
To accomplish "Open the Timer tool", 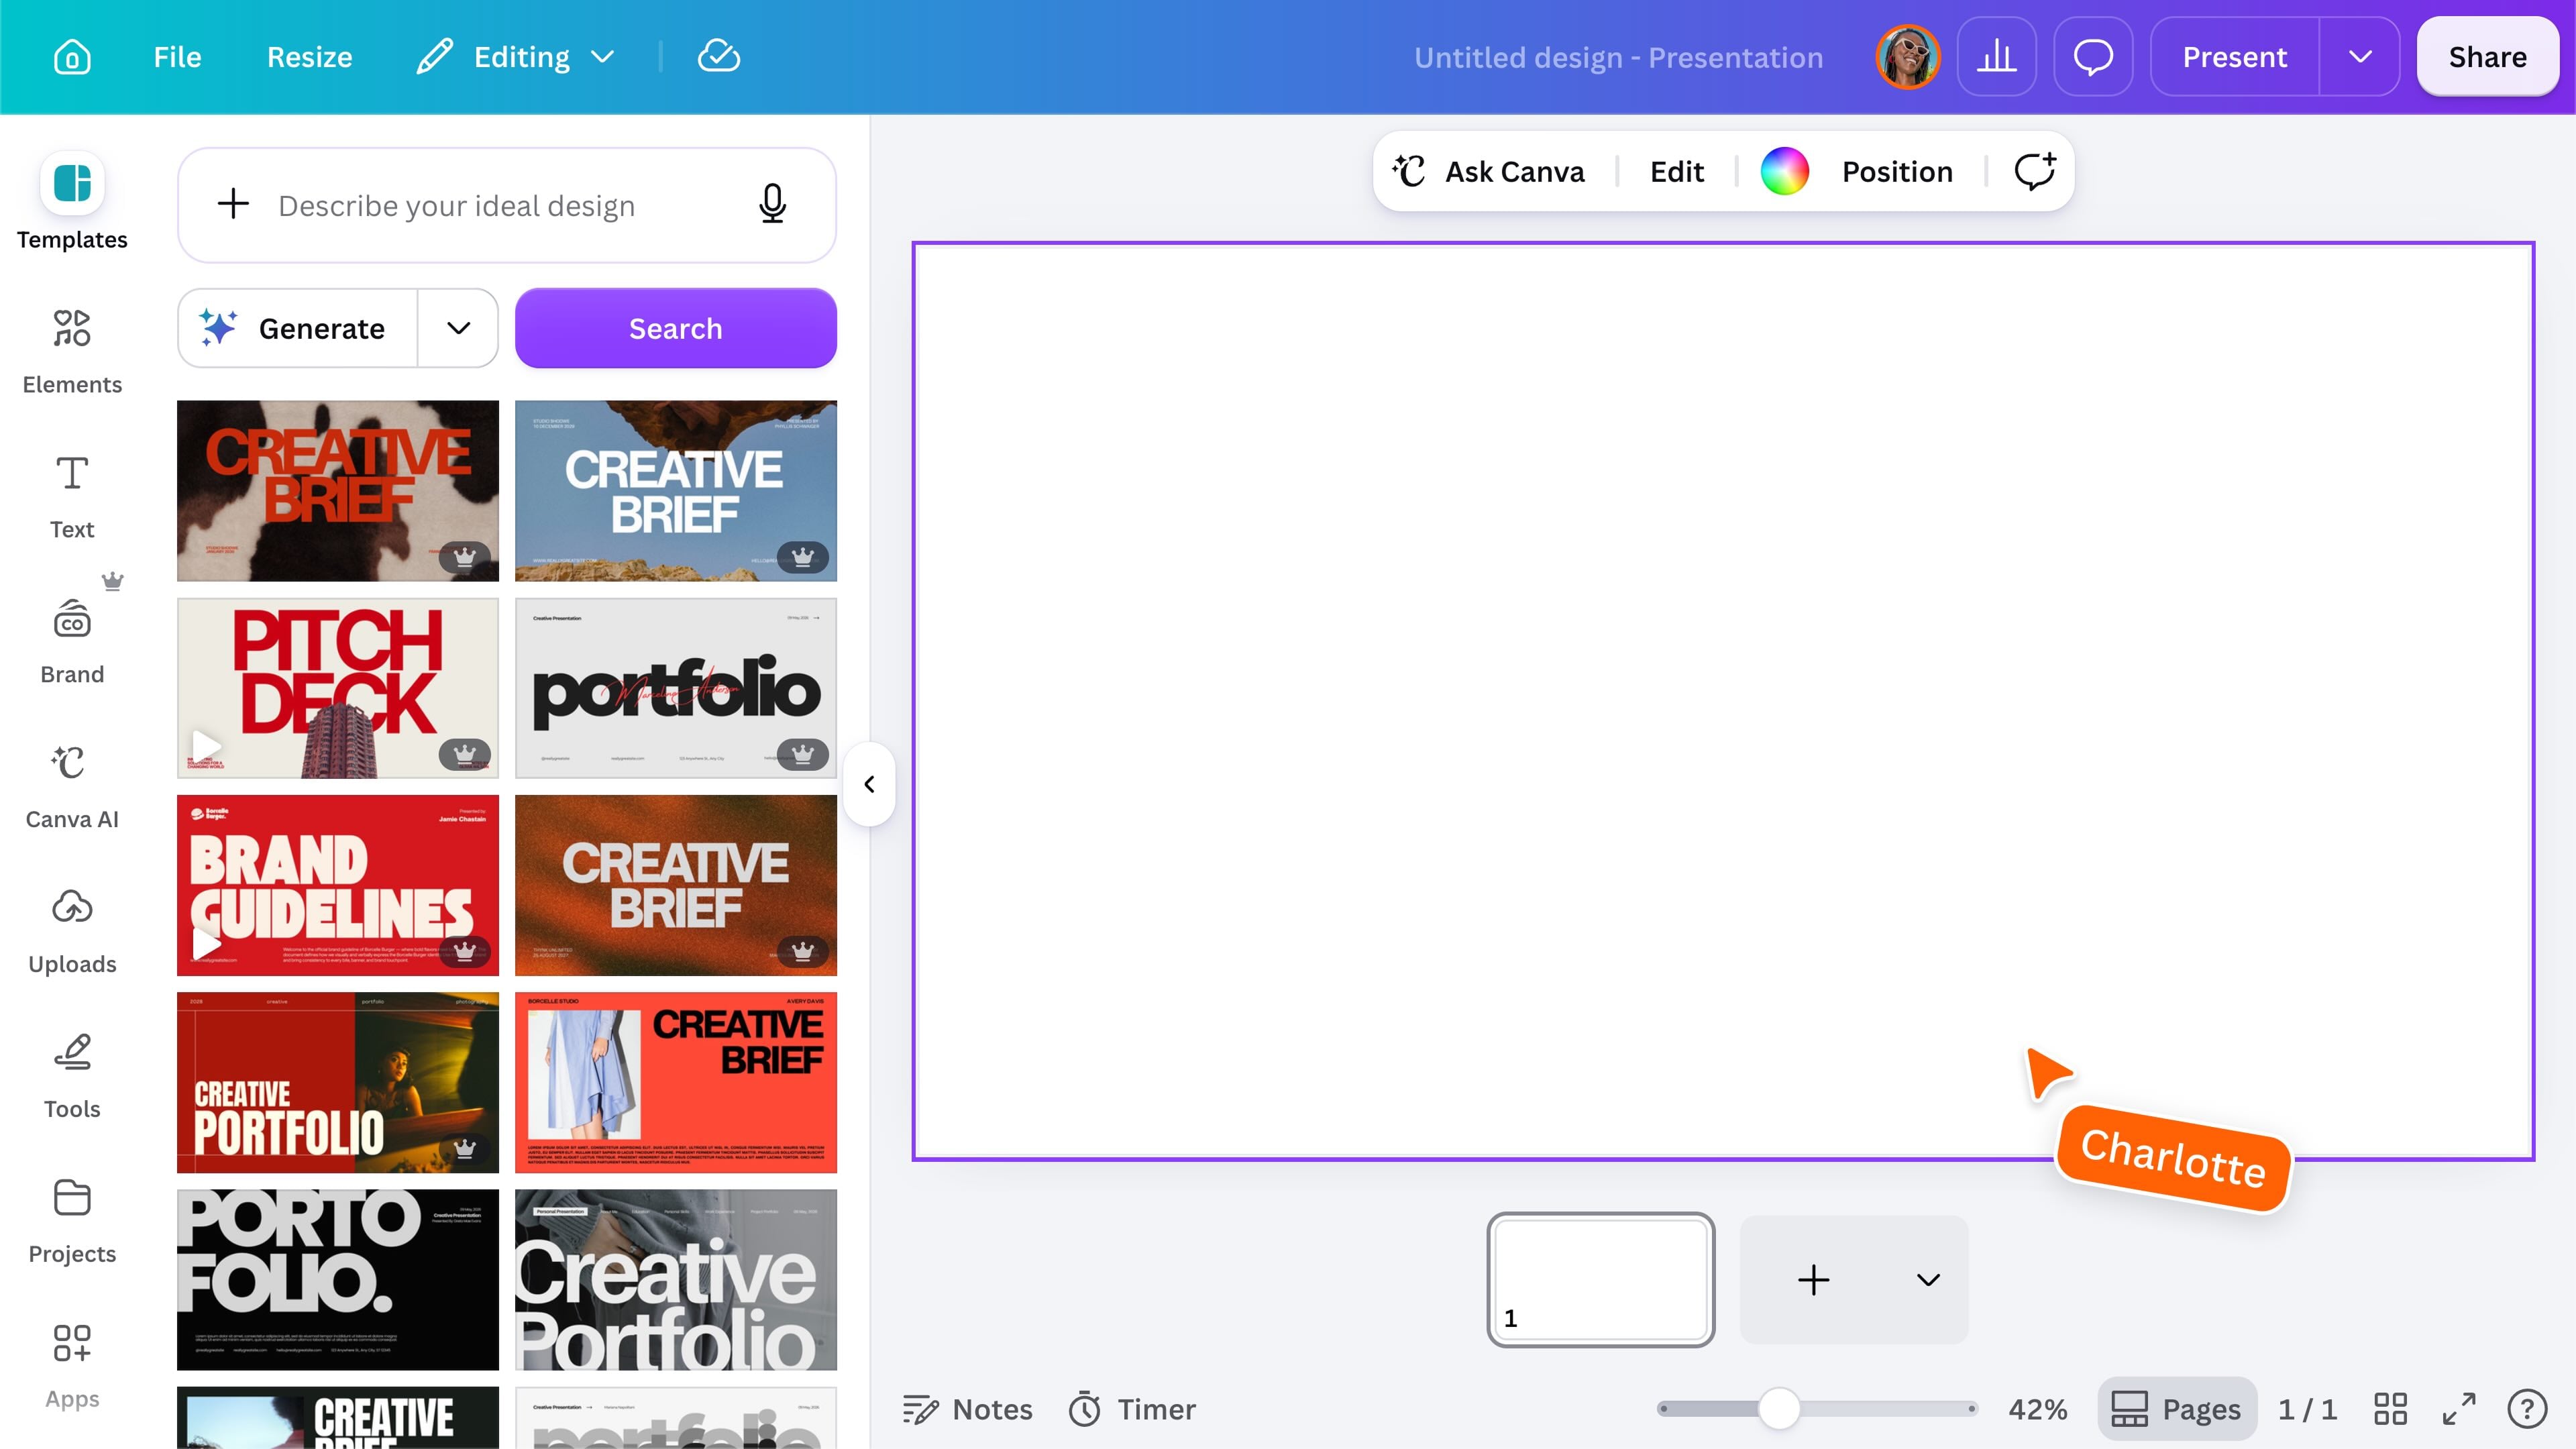I will coord(1132,1409).
